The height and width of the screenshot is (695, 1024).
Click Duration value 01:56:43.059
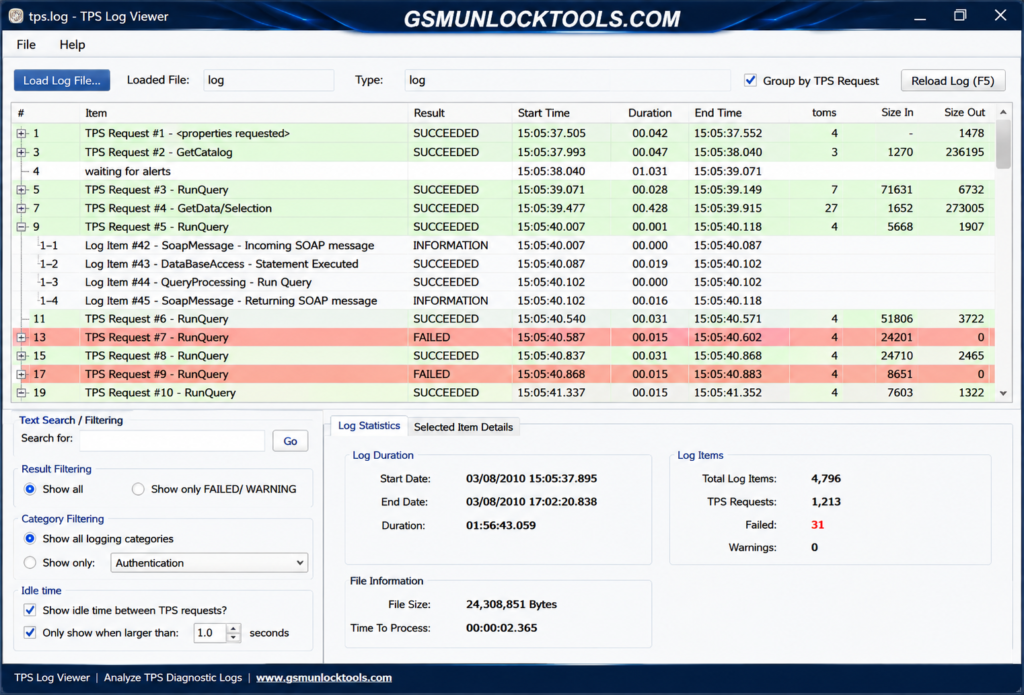(501, 525)
